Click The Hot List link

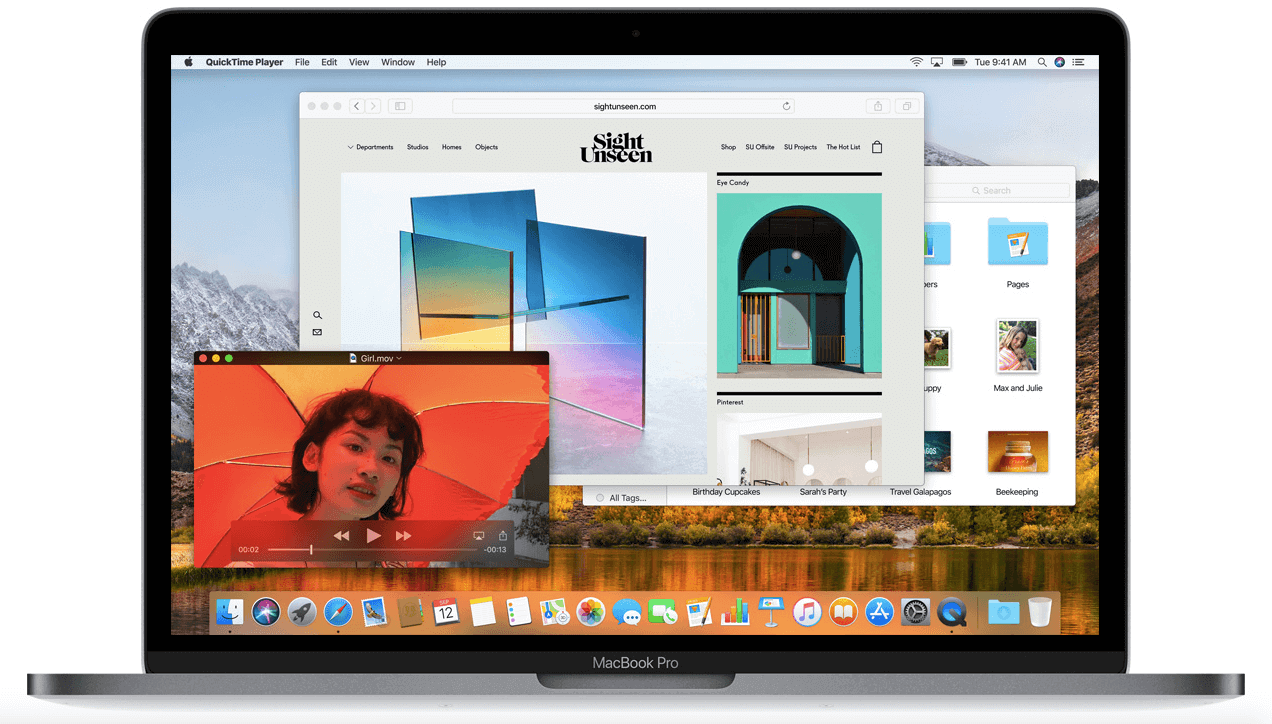click(843, 147)
